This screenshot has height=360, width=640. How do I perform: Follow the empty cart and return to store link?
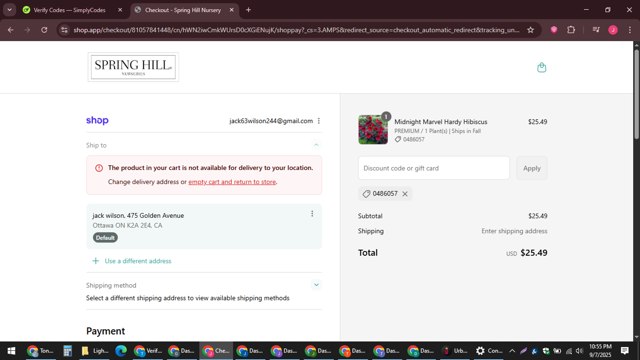[x=232, y=182]
